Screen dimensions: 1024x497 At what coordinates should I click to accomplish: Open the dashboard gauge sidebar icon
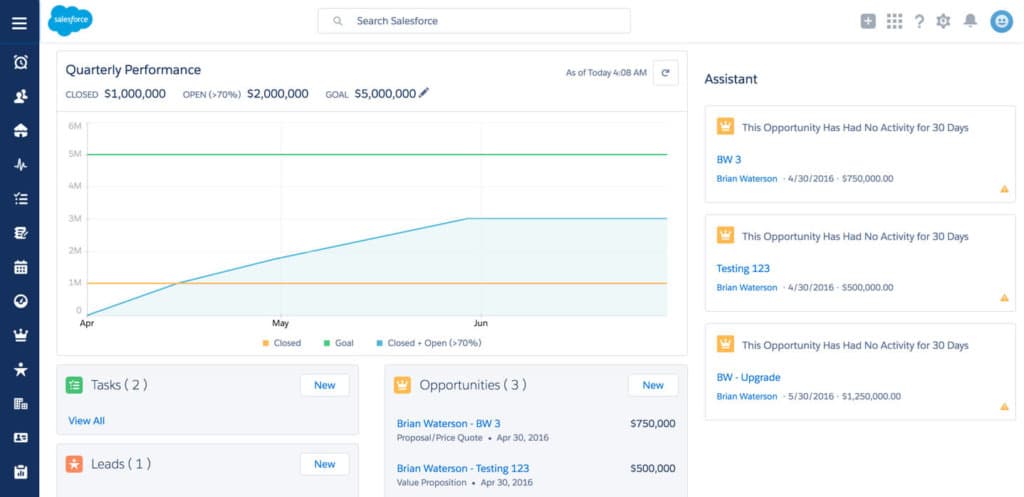pyautogui.click(x=20, y=301)
